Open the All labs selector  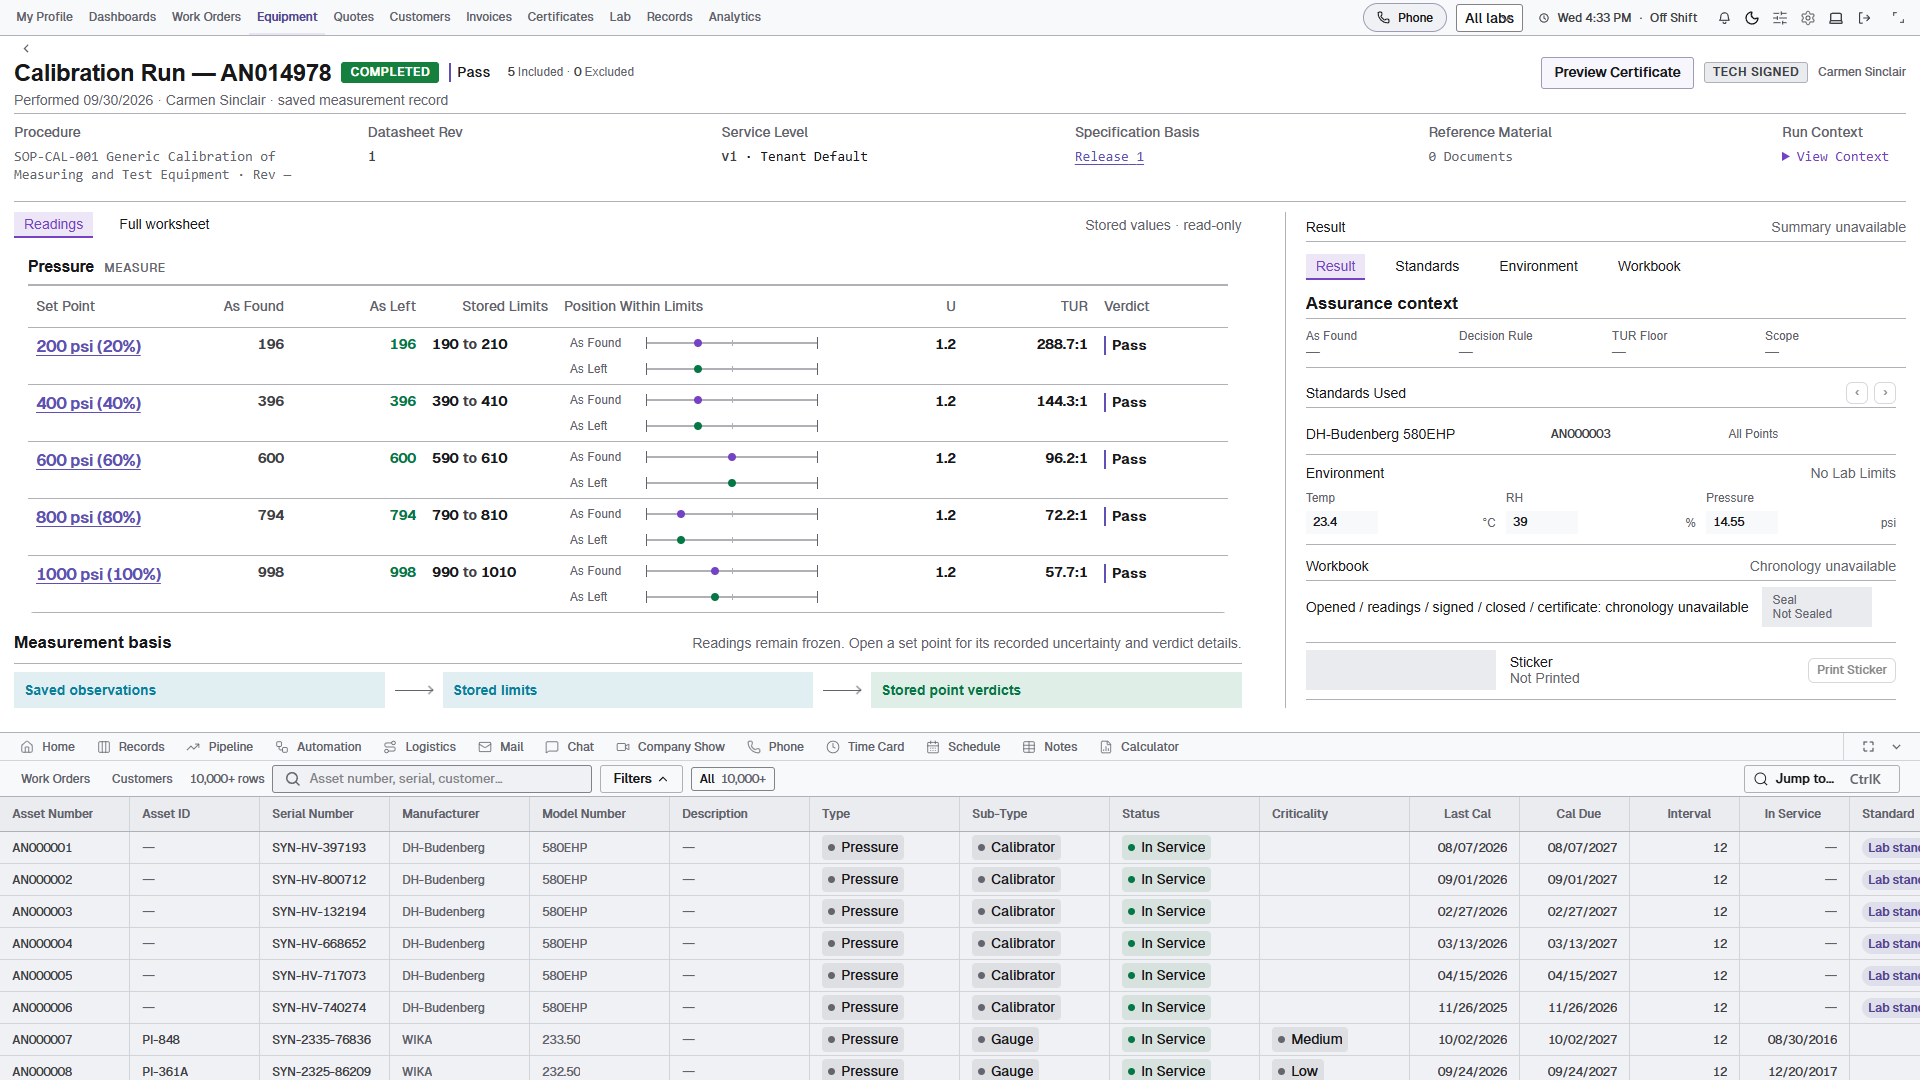[1489, 18]
